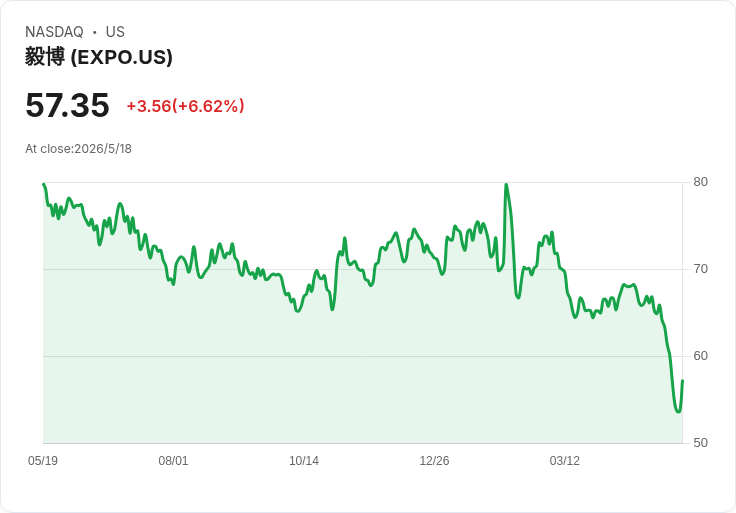This screenshot has width=736, height=513.
Task: Click the stock name 毅博 (EXPO.US)
Action: tap(99, 57)
